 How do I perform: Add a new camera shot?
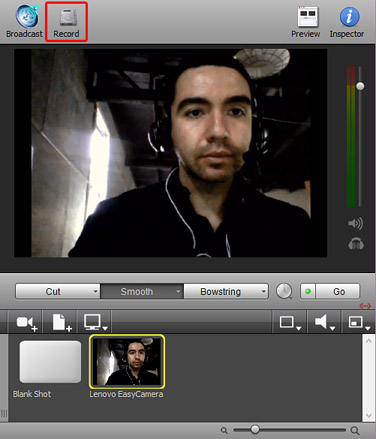coord(27,323)
